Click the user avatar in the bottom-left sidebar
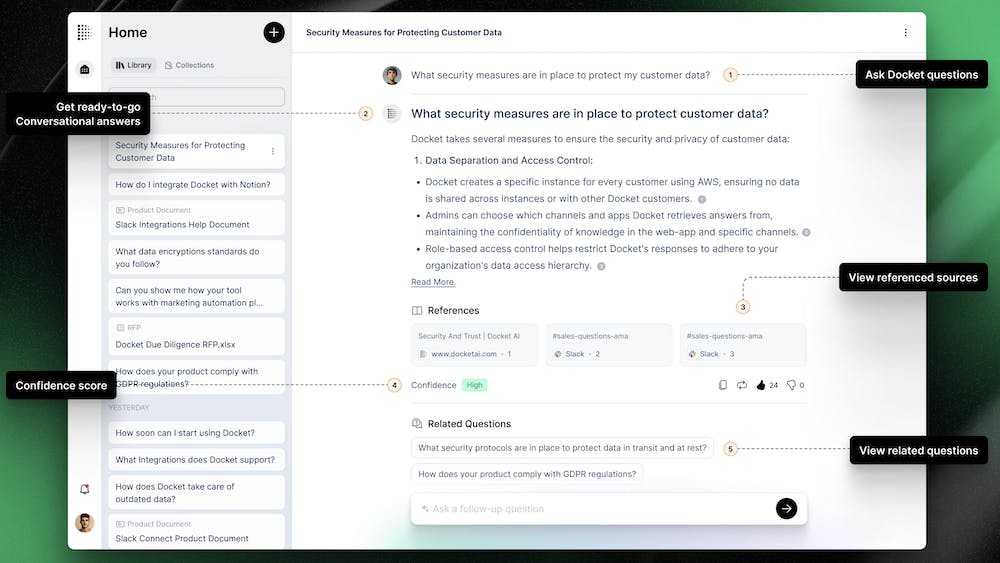This screenshot has height=563, width=1000. [84, 523]
